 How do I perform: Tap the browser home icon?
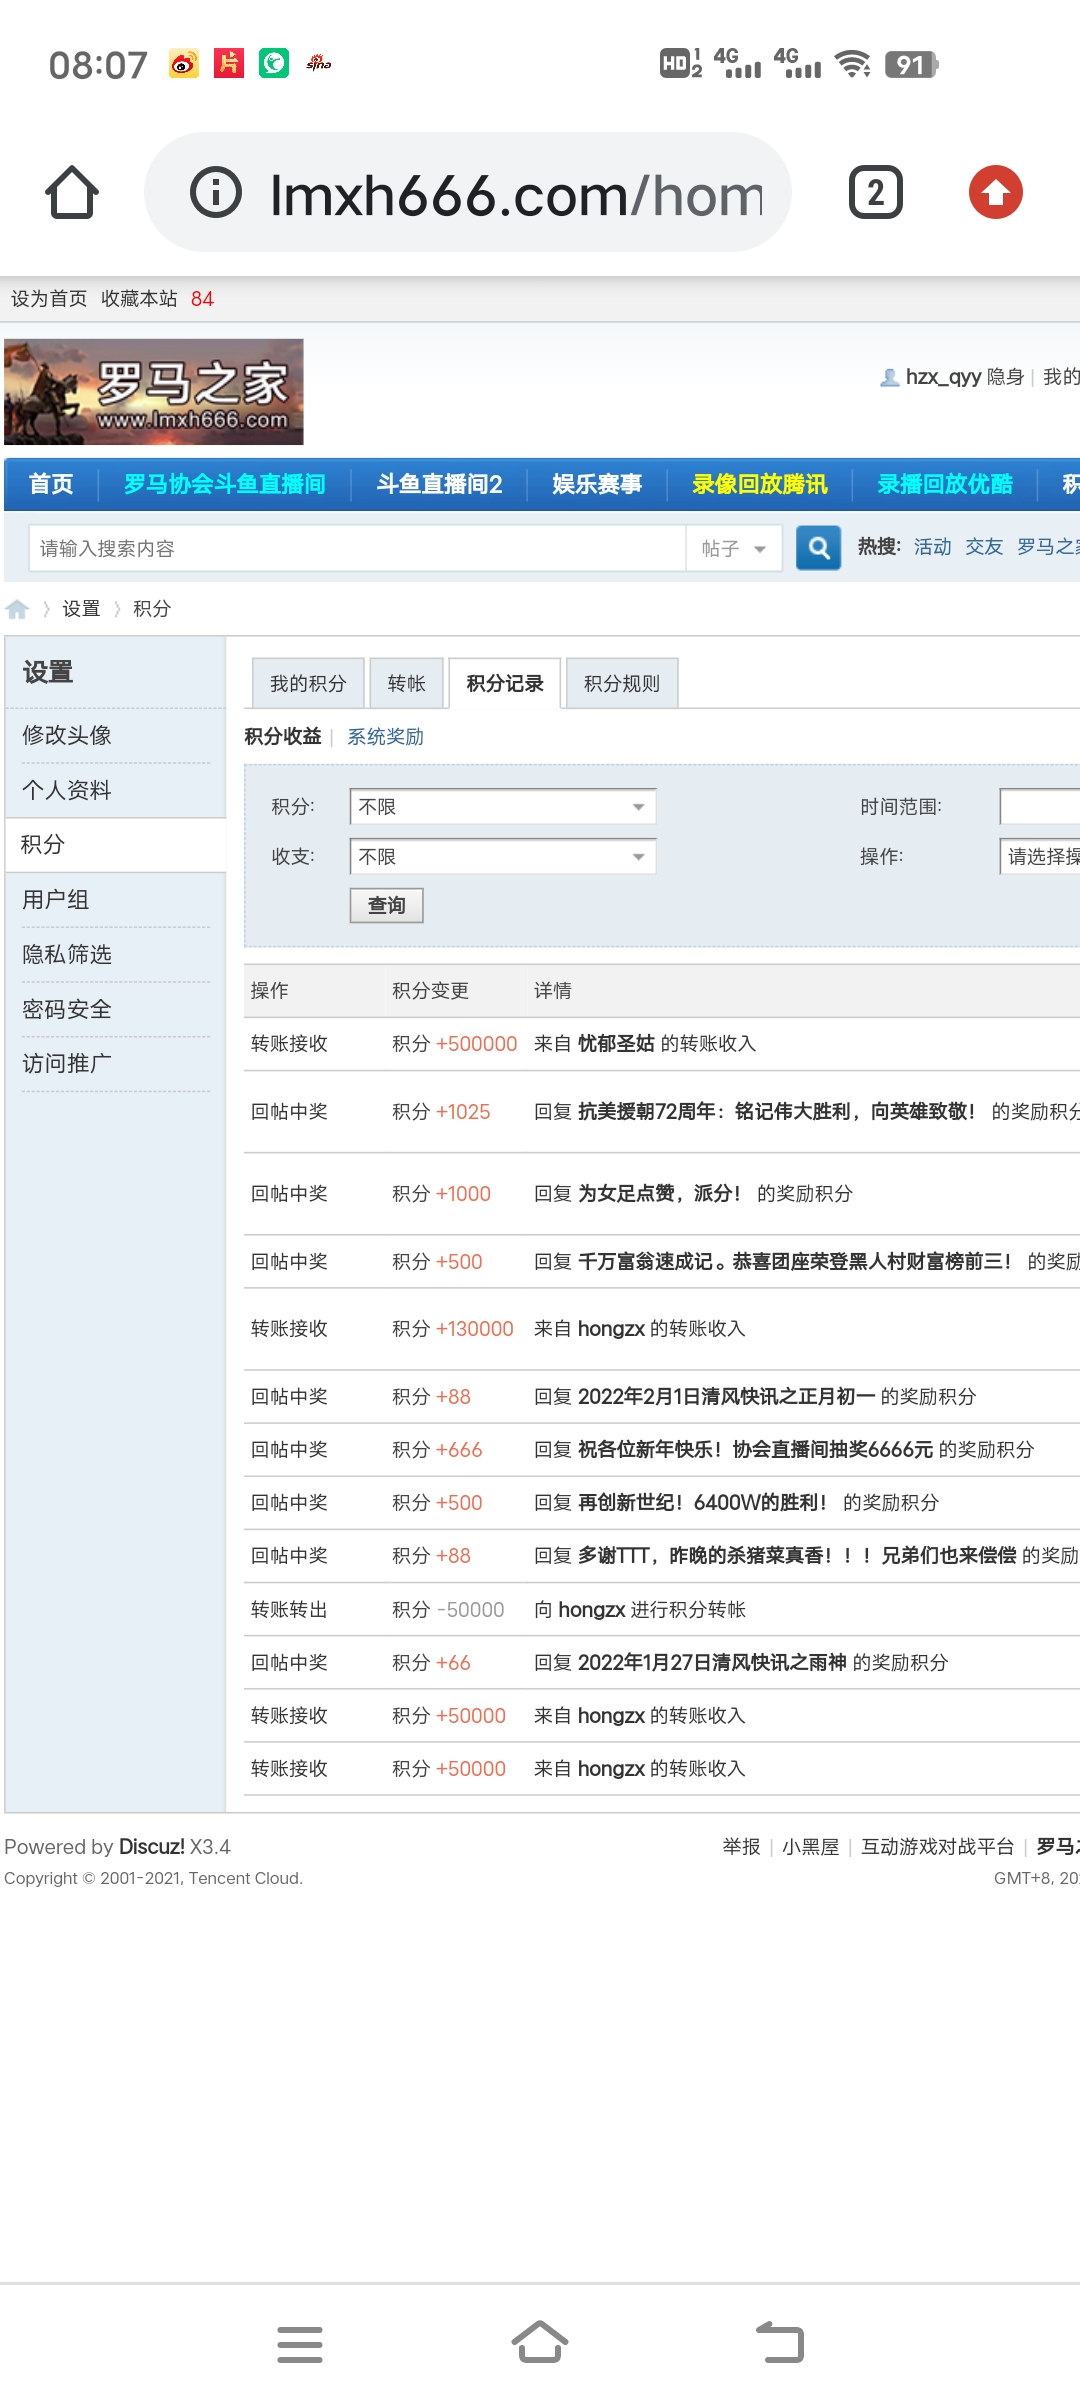pos(72,192)
